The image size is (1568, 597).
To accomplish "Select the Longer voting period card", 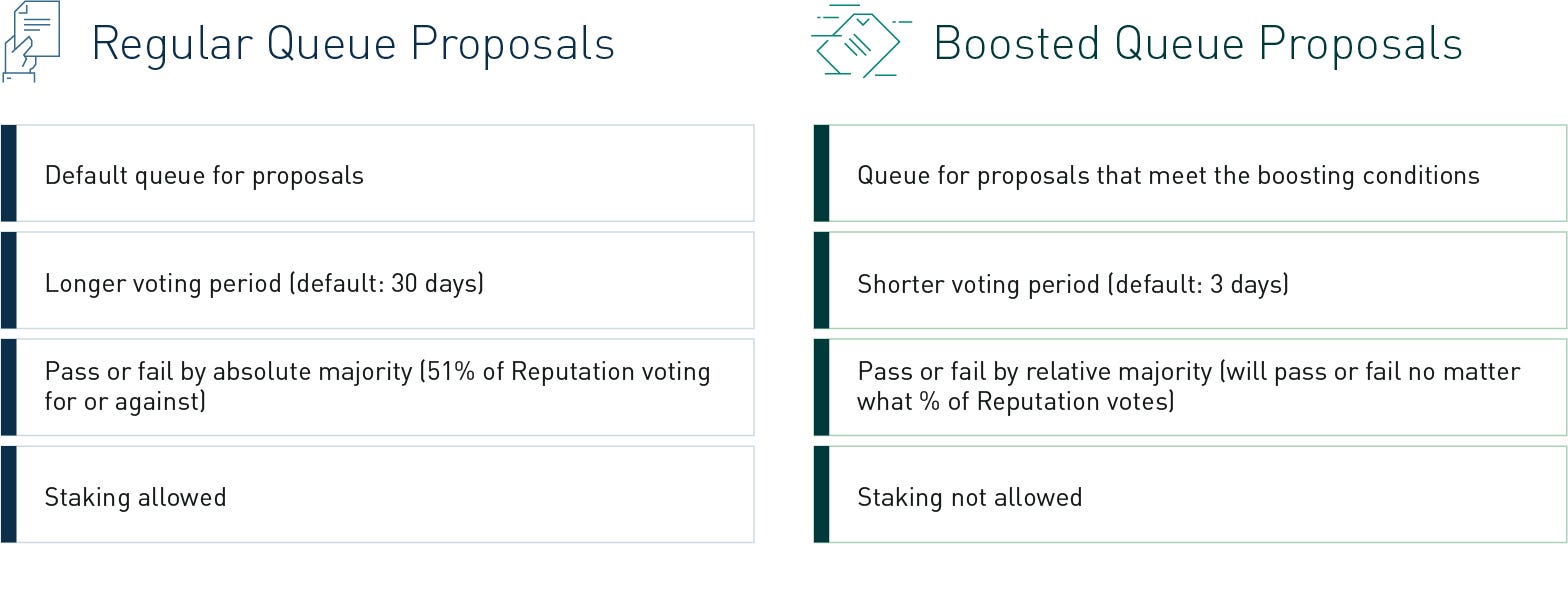I will click(385, 281).
